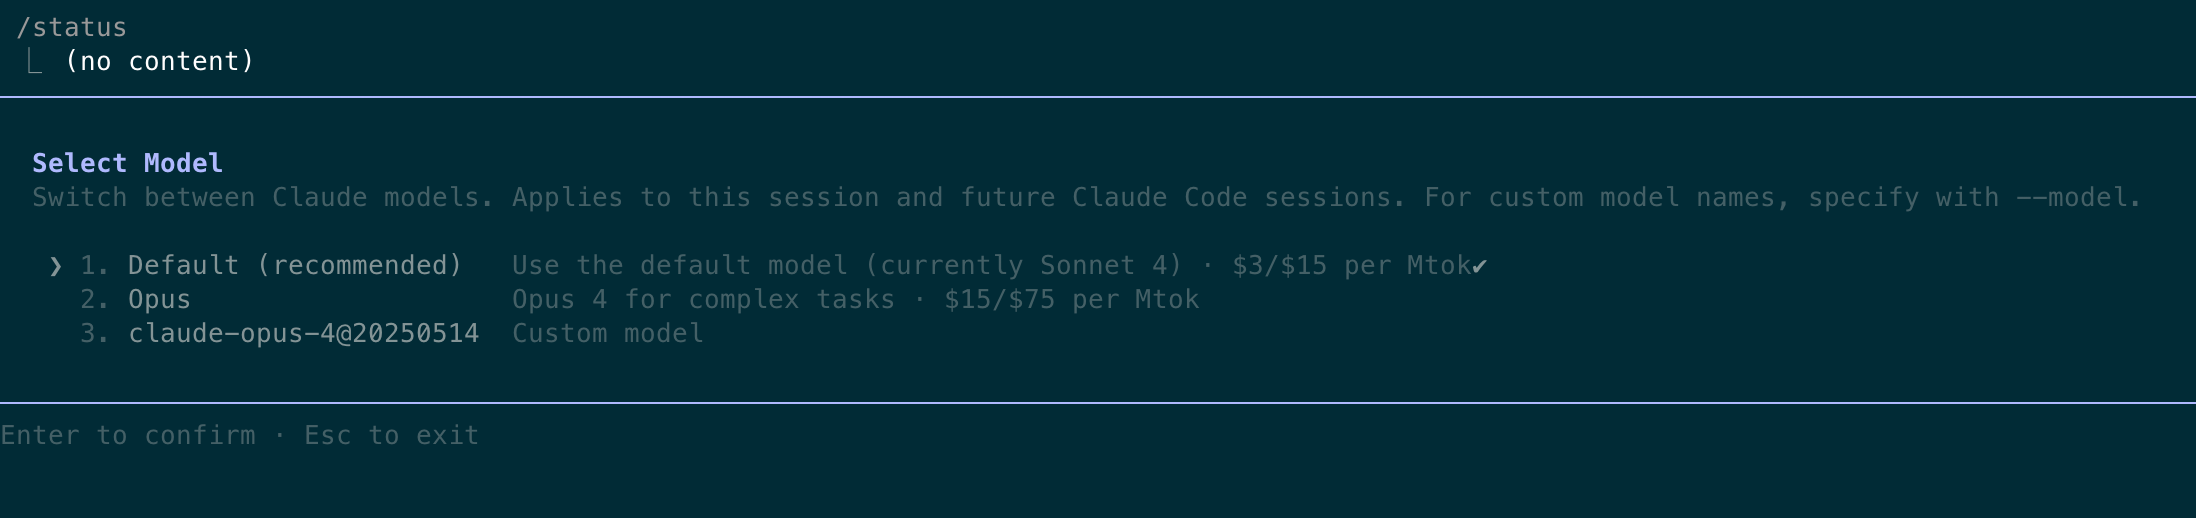Screen dimensions: 2196x518
Task: Click the number 1 list marker
Action: (95, 266)
